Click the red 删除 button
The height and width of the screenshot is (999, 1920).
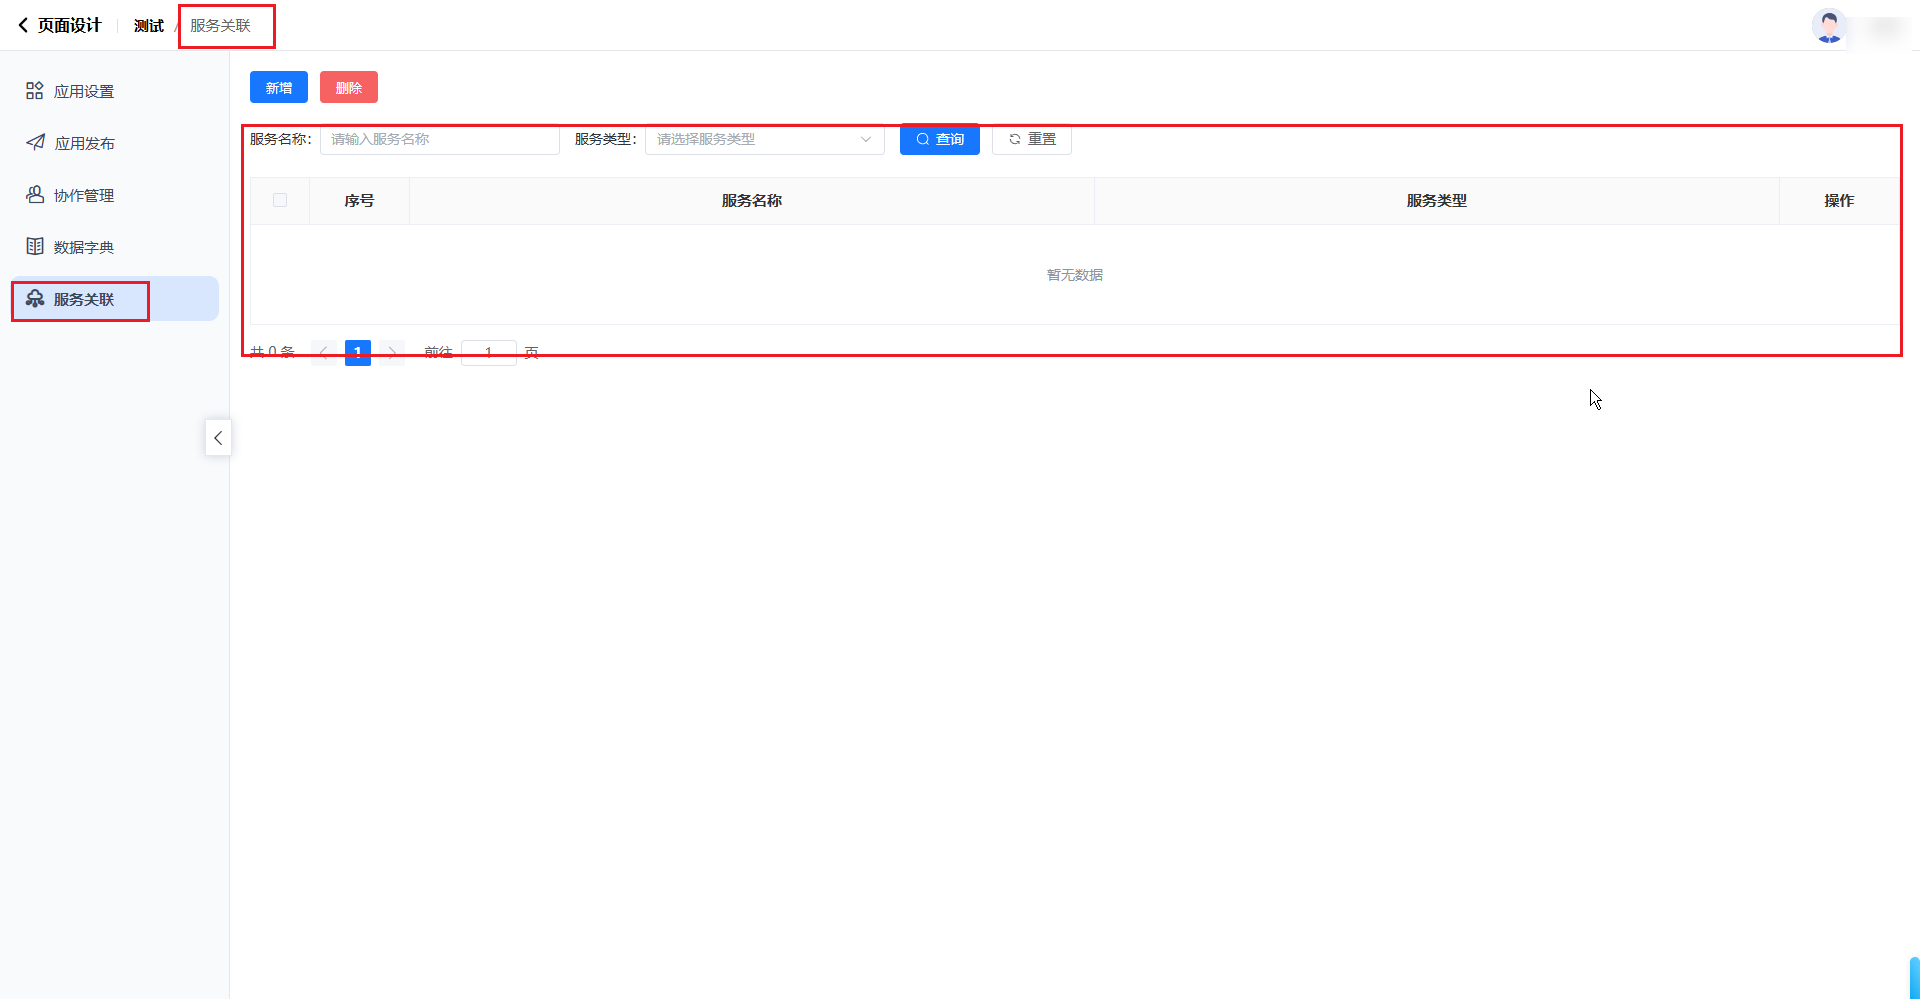coord(348,88)
